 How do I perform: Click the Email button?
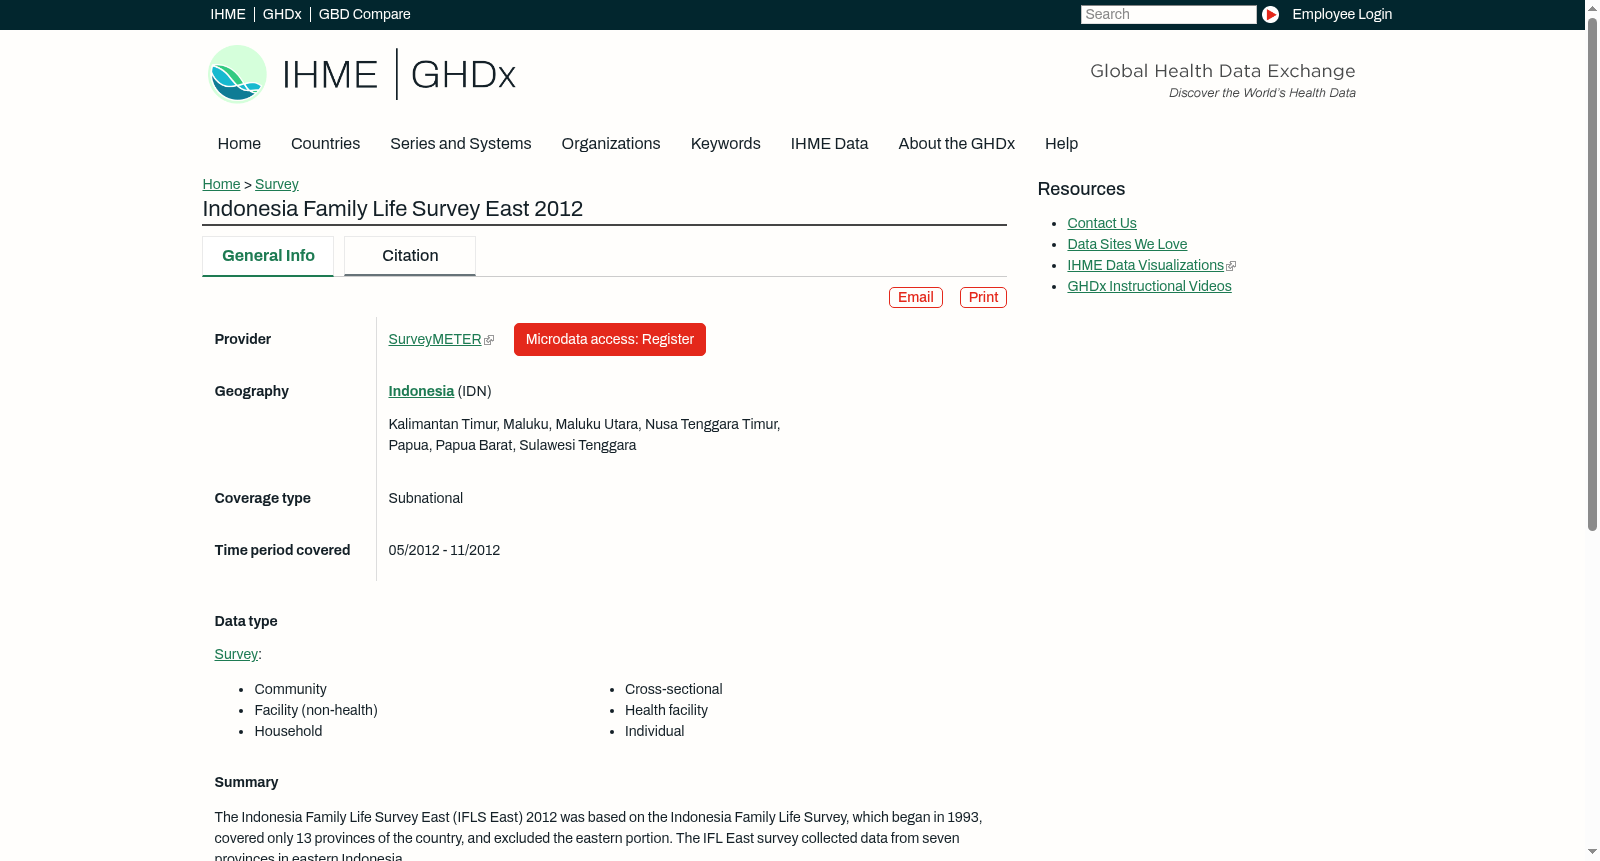(x=916, y=297)
